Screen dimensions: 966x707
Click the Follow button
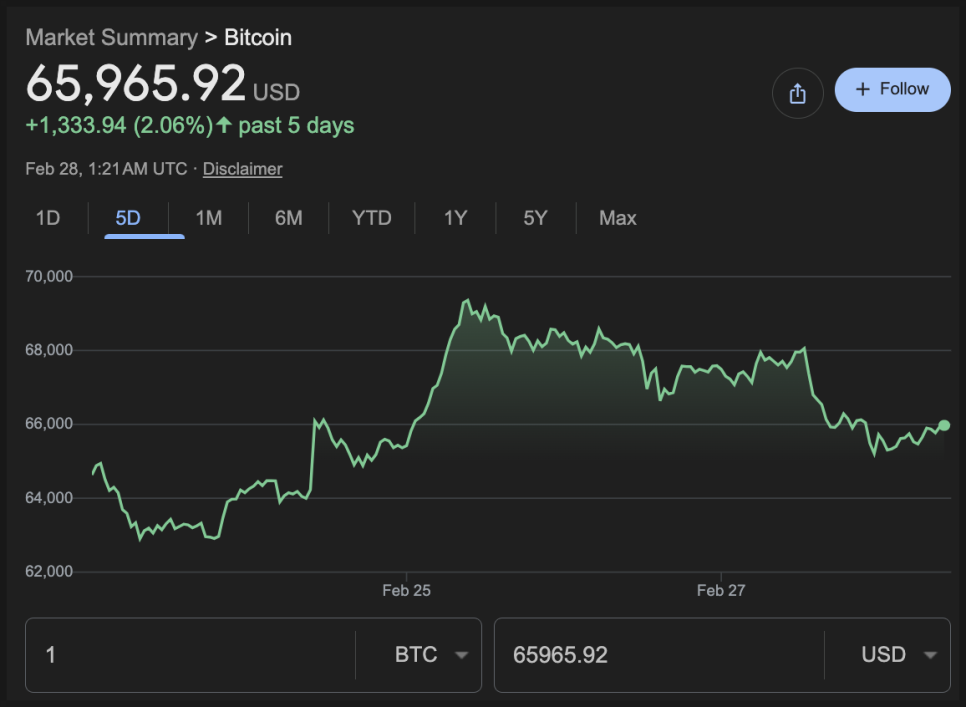[892, 90]
